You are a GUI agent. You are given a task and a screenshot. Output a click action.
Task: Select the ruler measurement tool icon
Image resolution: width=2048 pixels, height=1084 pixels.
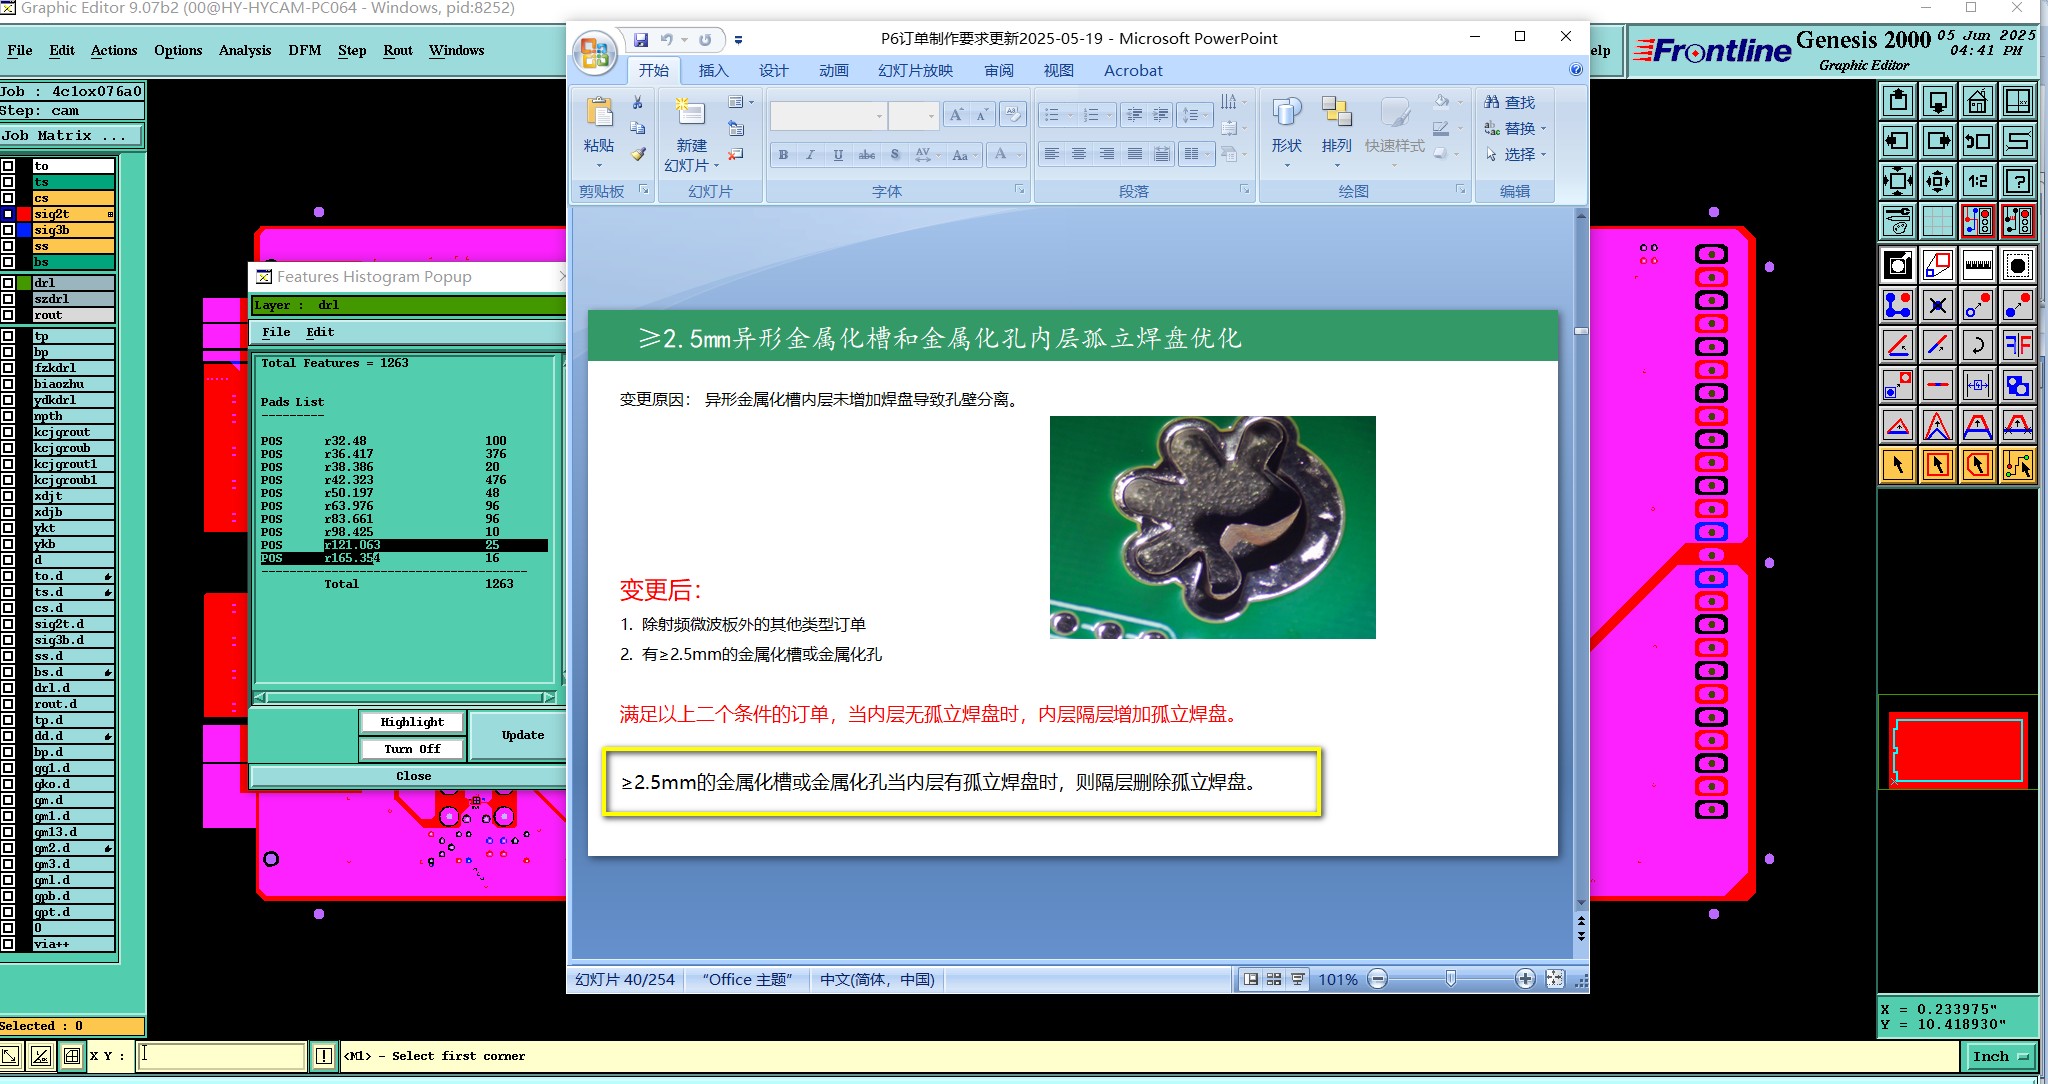click(x=1977, y=265)
